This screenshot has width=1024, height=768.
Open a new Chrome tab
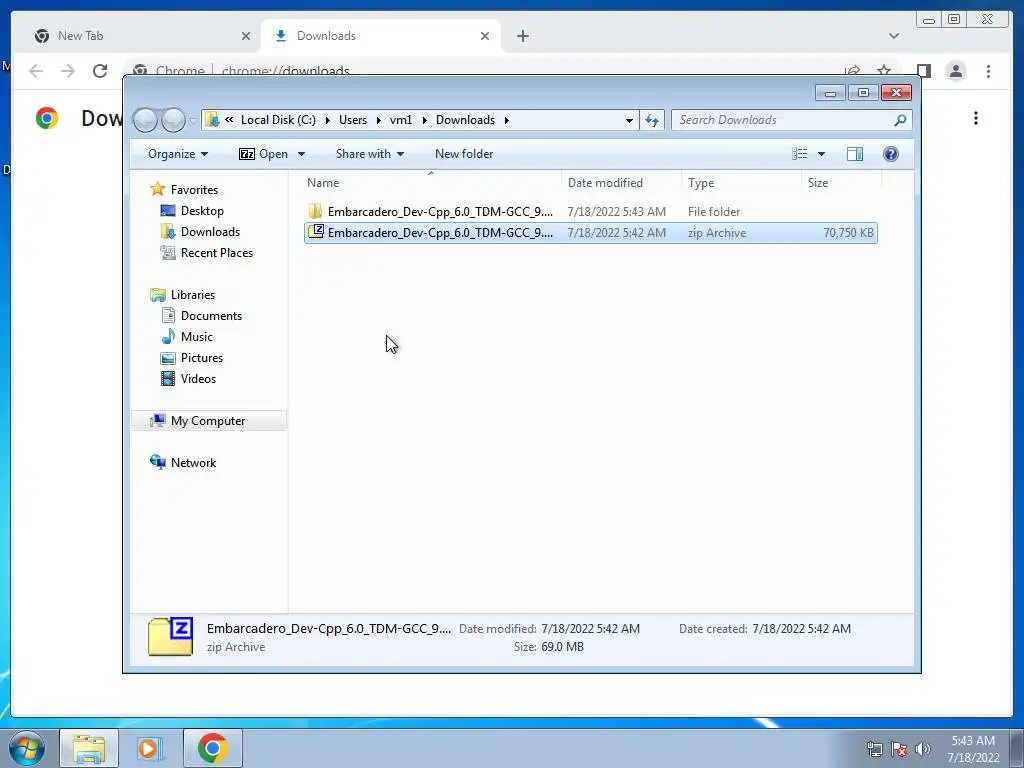(x=522, y=36)
